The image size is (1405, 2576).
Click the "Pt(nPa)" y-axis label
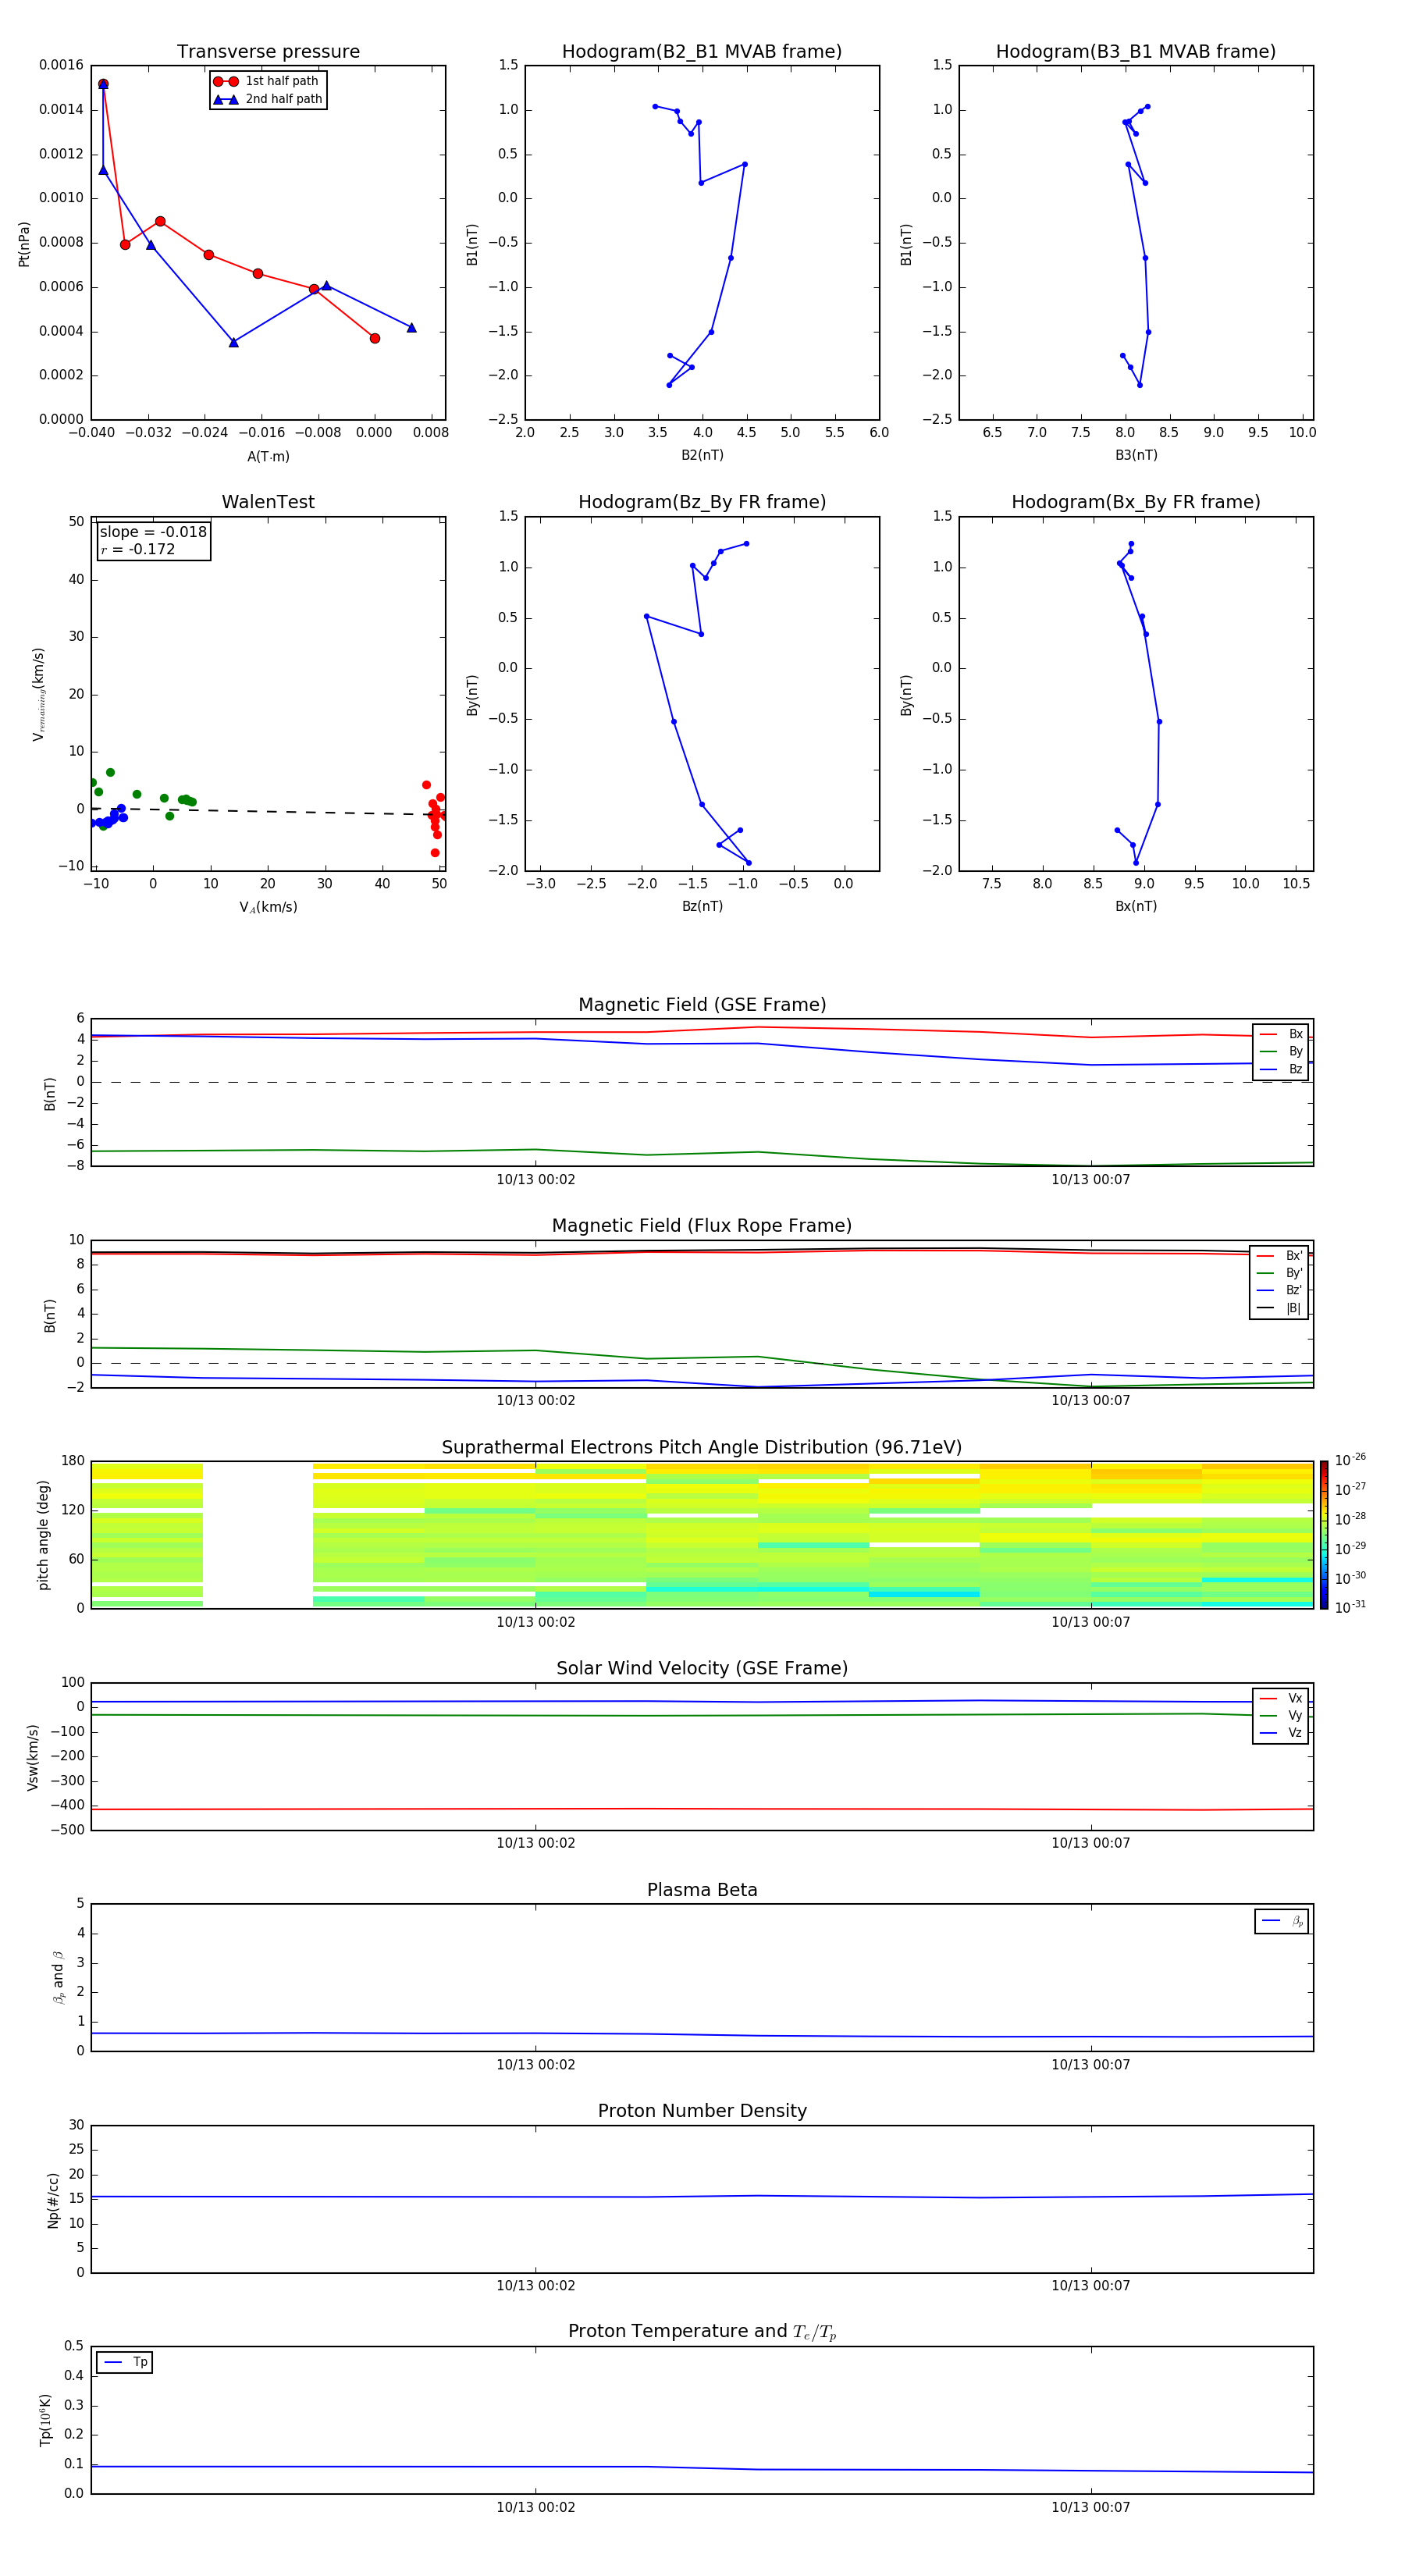[x=24, y=244]
